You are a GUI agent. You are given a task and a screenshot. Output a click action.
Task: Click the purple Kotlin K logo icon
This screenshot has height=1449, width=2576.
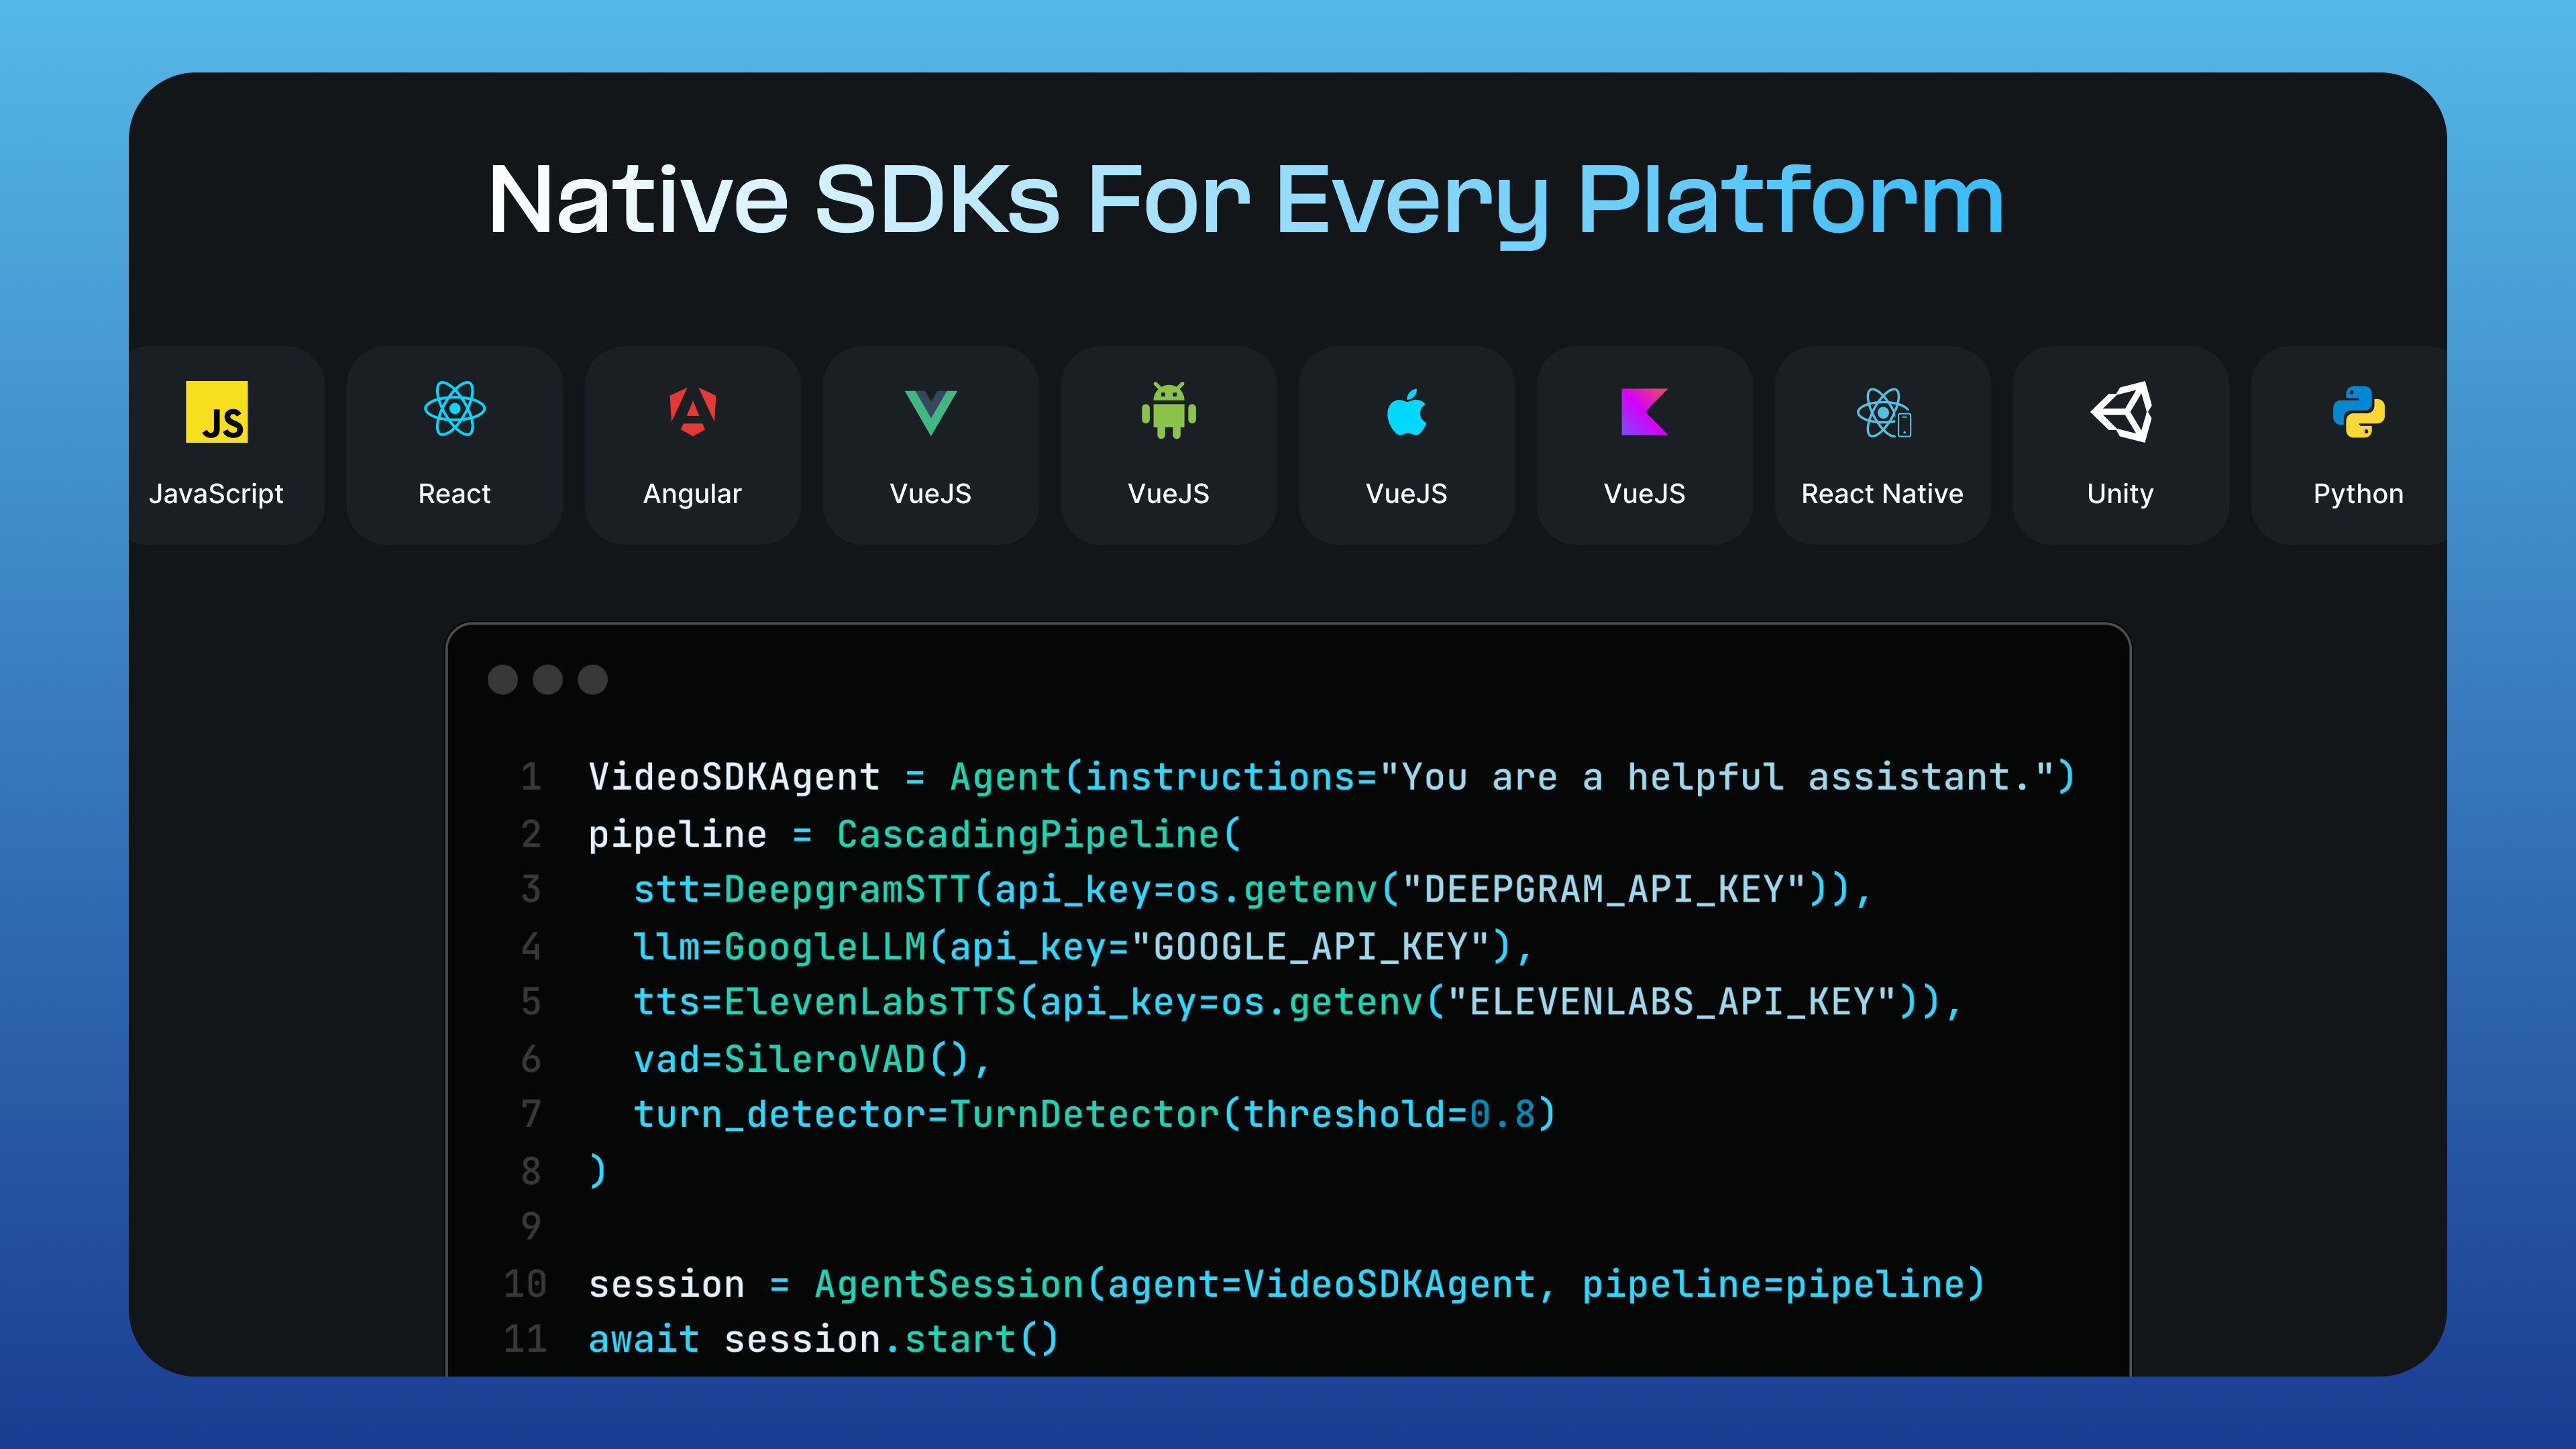tap(1644, 411)
